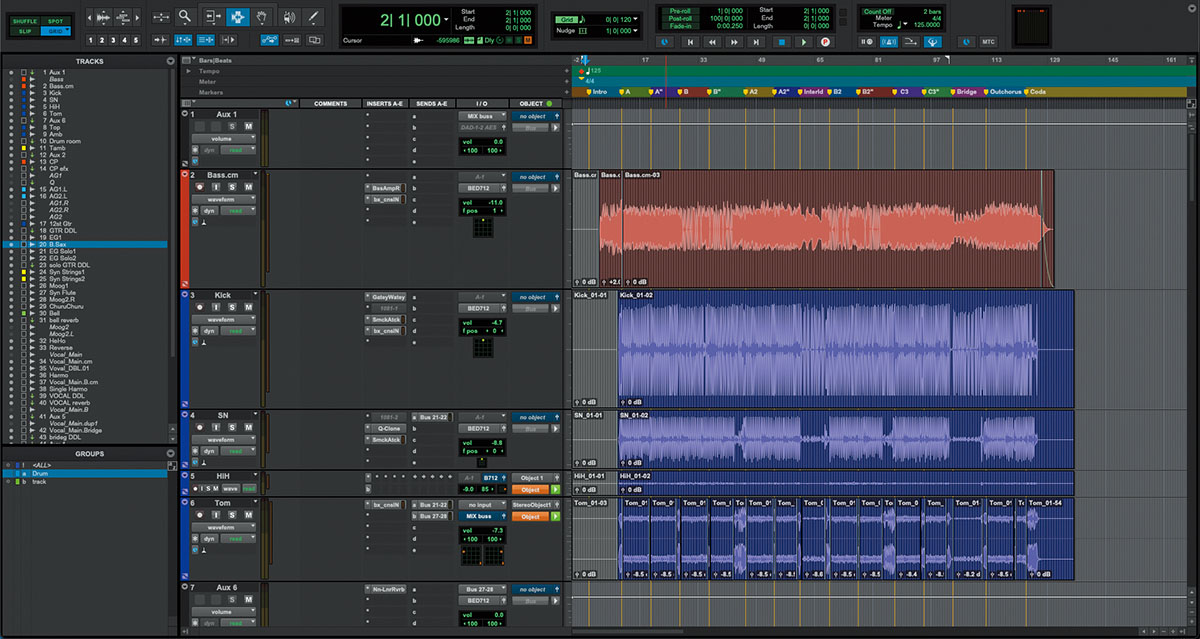
Task: Click the INSERTS A-E column header
Action: 386,103
